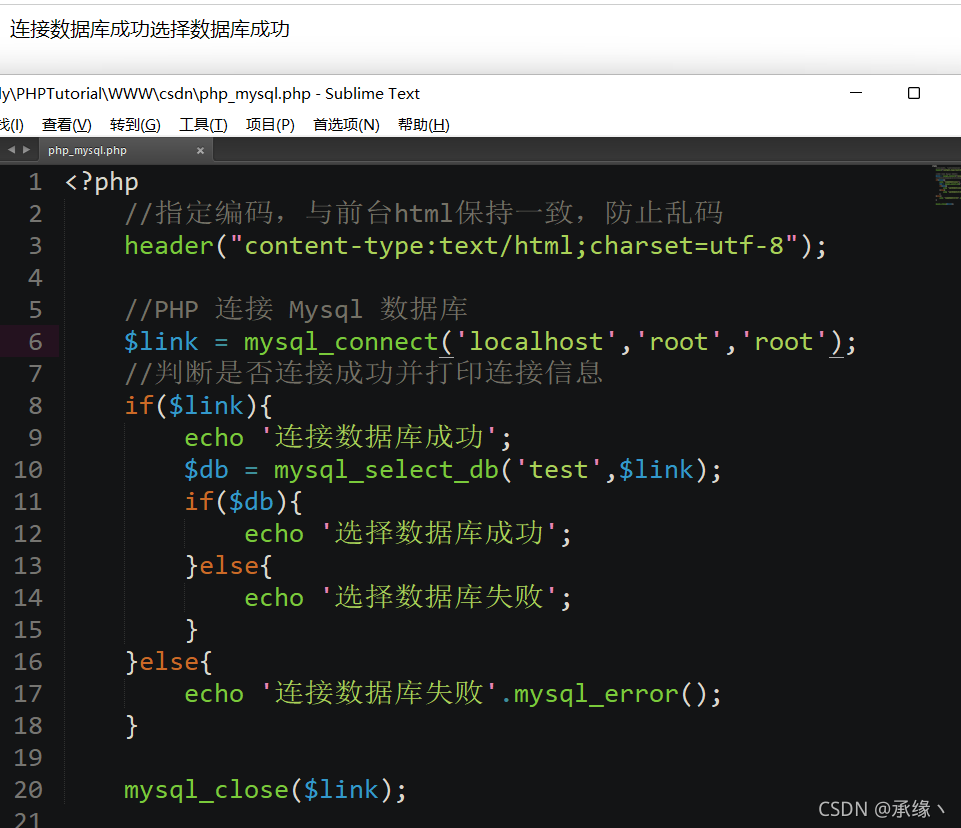Viewport: 961px width, 828px height.
Task: Click mysql_close($link) on line 20
Action: pyautogui.click(x=258, y=791)
